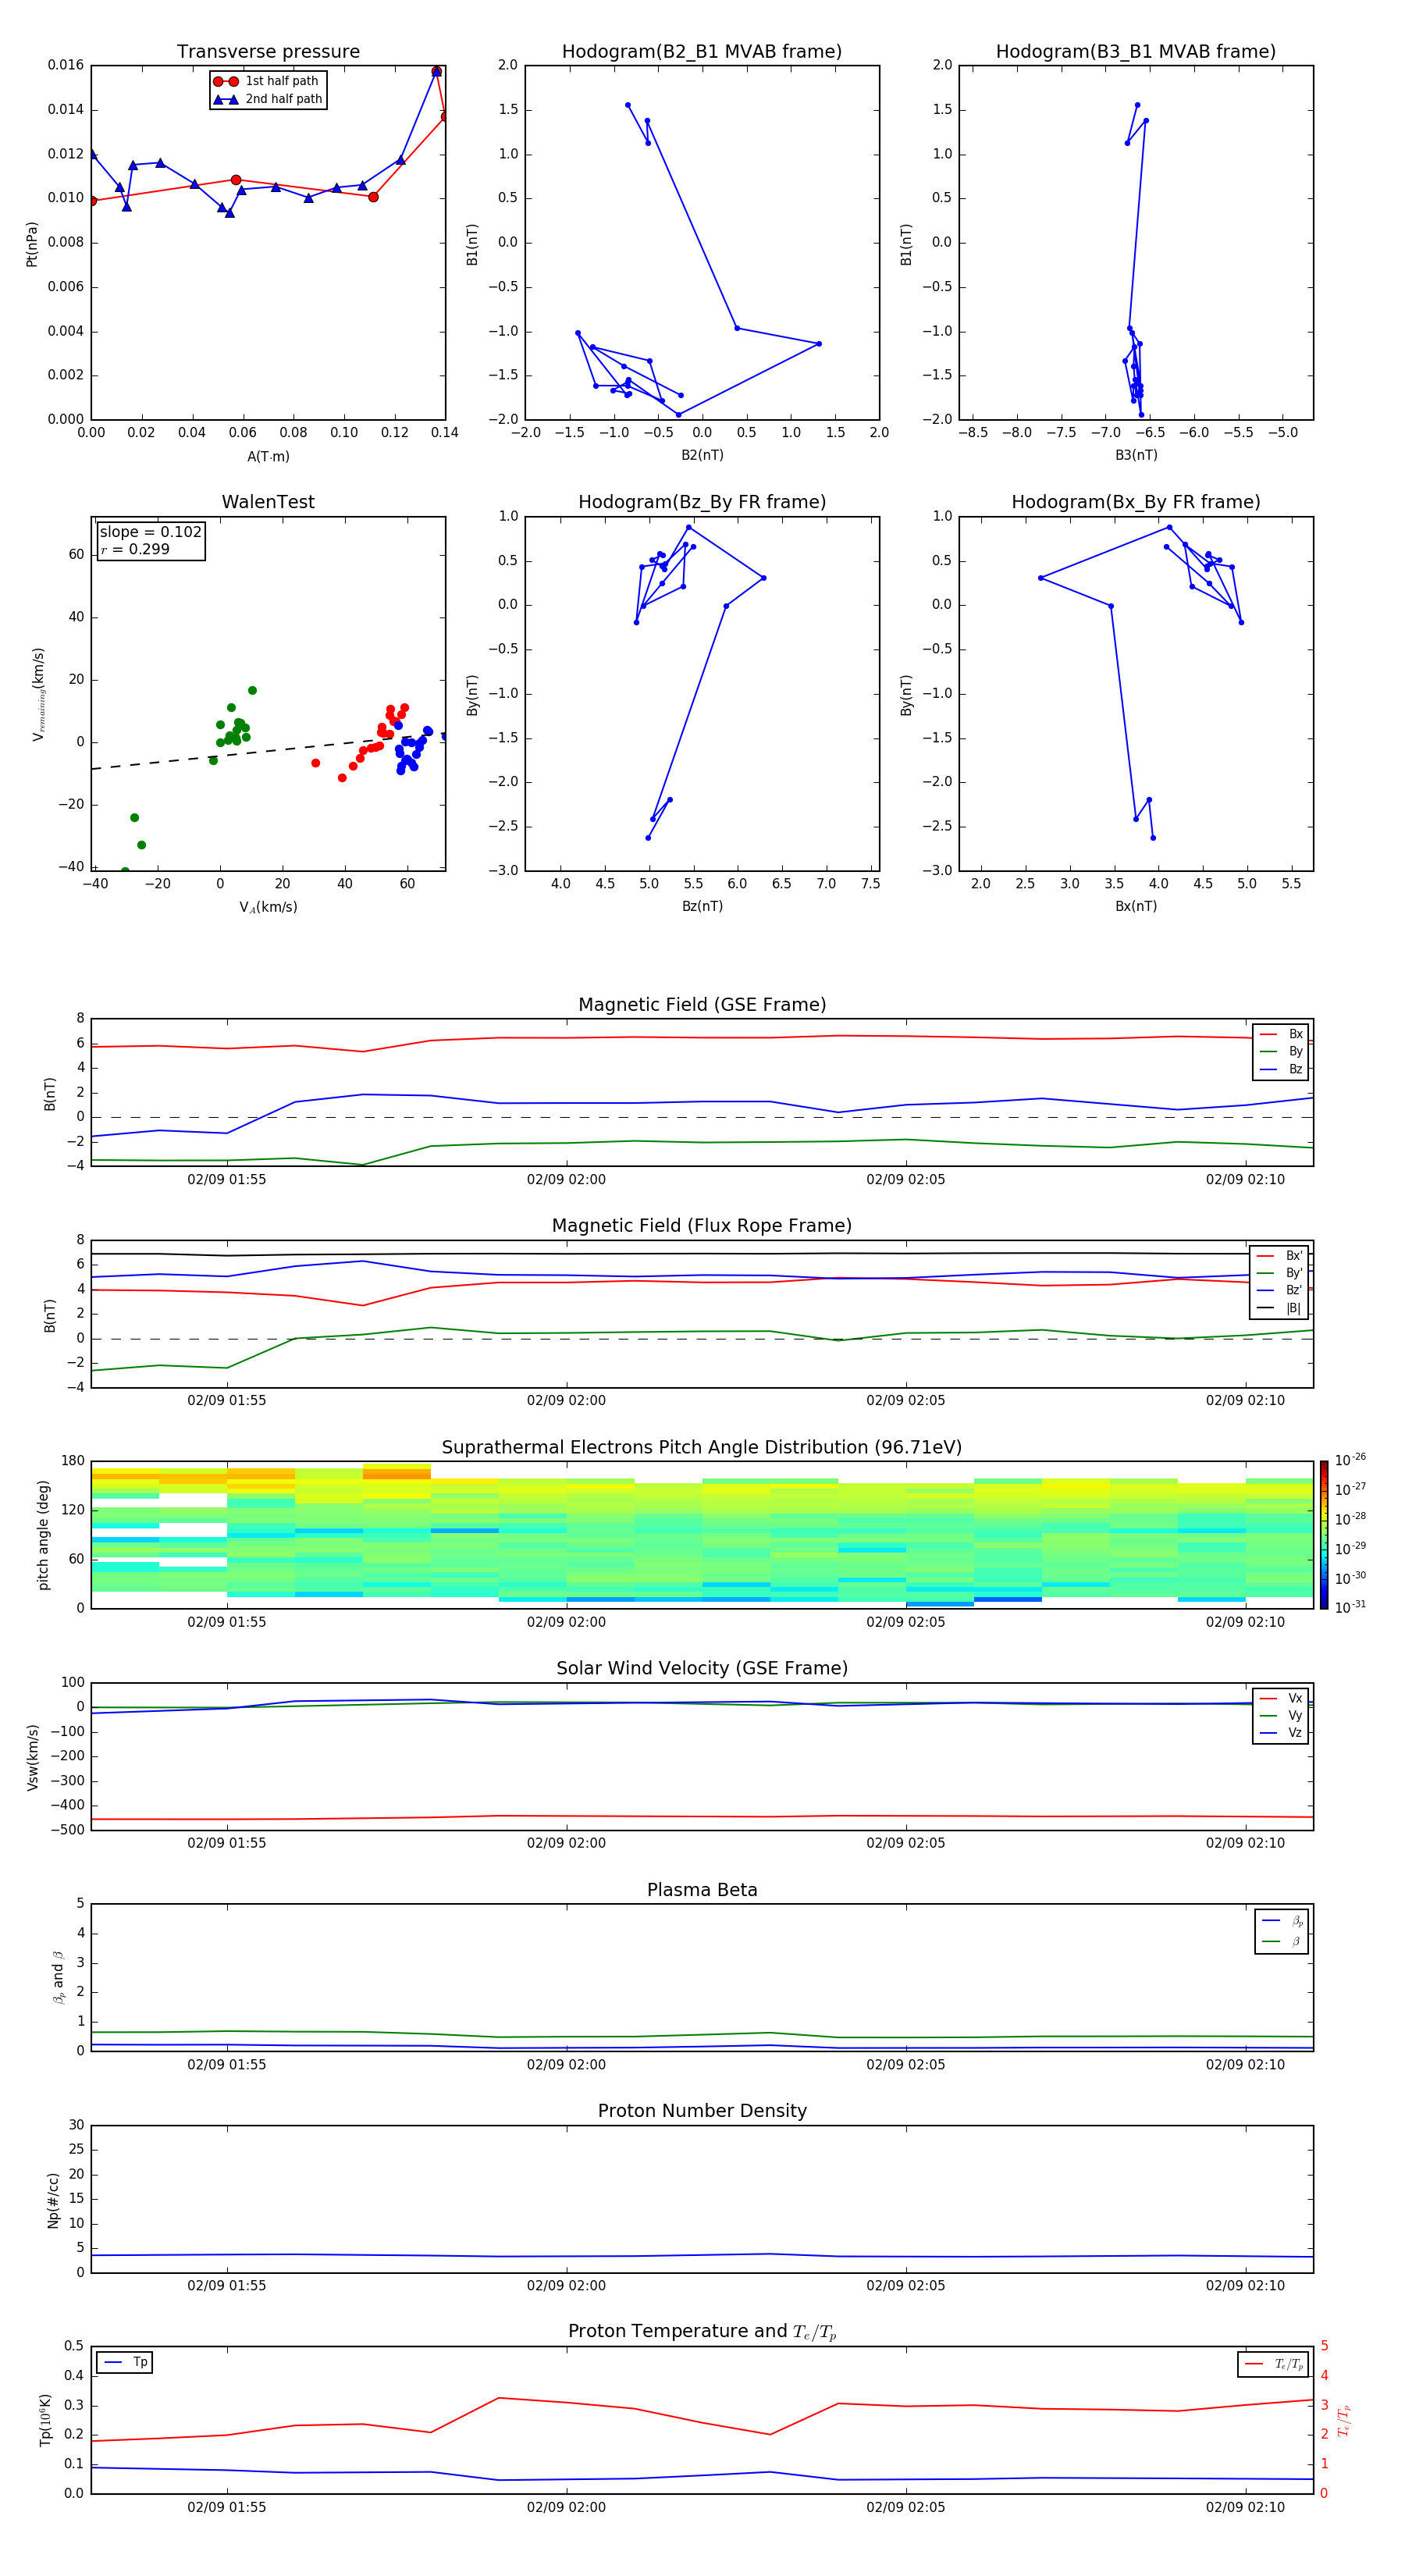Click the "Pt(nPa)" y-axis label
1405x2576 pixels.
[32, 243]
